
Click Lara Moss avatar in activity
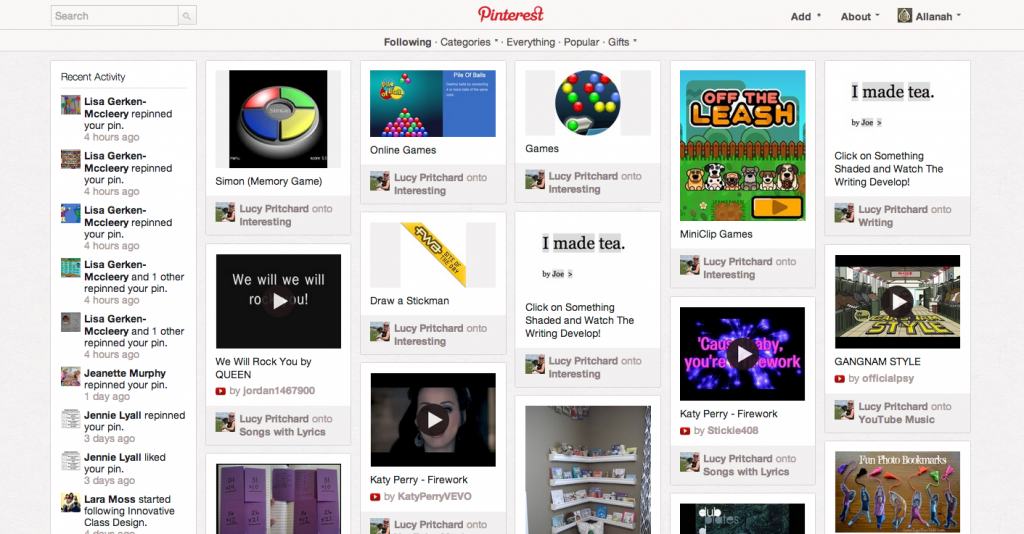pyautogui.click(x=71, y=503)
